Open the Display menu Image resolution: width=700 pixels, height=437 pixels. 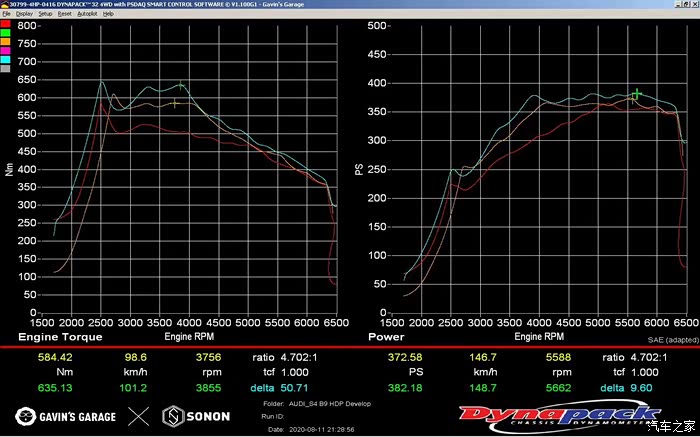(24, 14)
